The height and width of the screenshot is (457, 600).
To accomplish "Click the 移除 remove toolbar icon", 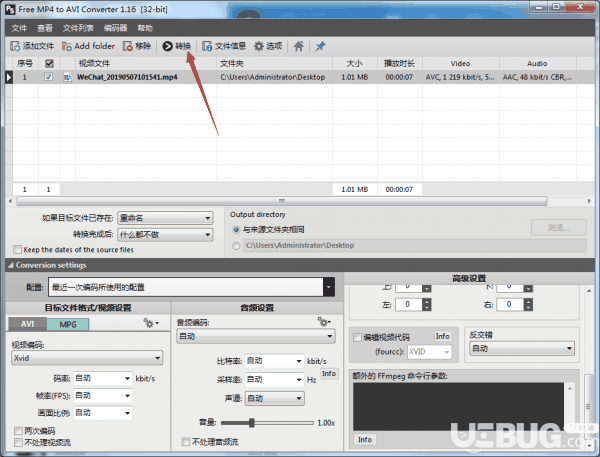I will click(x=127, y=46).
